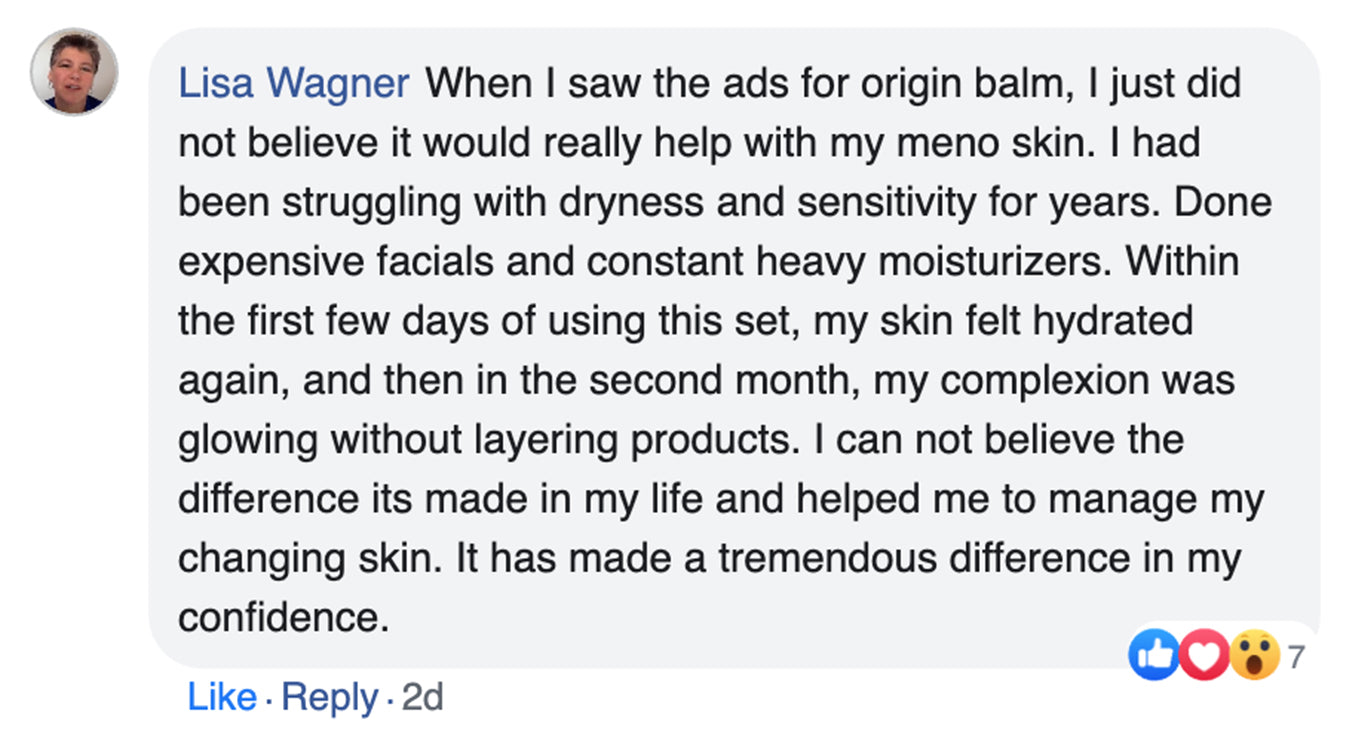
Task: Open the Lisa Wagner profile name link
Action: 294,84
